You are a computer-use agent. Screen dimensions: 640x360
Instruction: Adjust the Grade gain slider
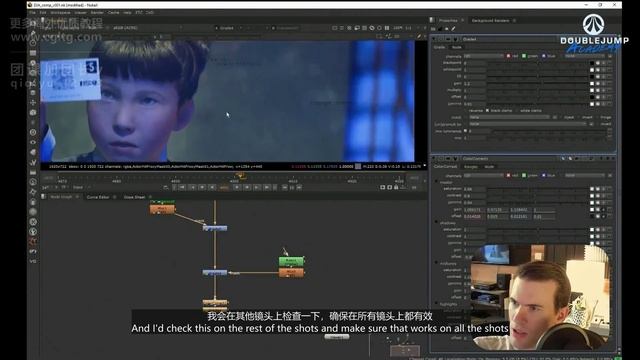click(537, 83)
